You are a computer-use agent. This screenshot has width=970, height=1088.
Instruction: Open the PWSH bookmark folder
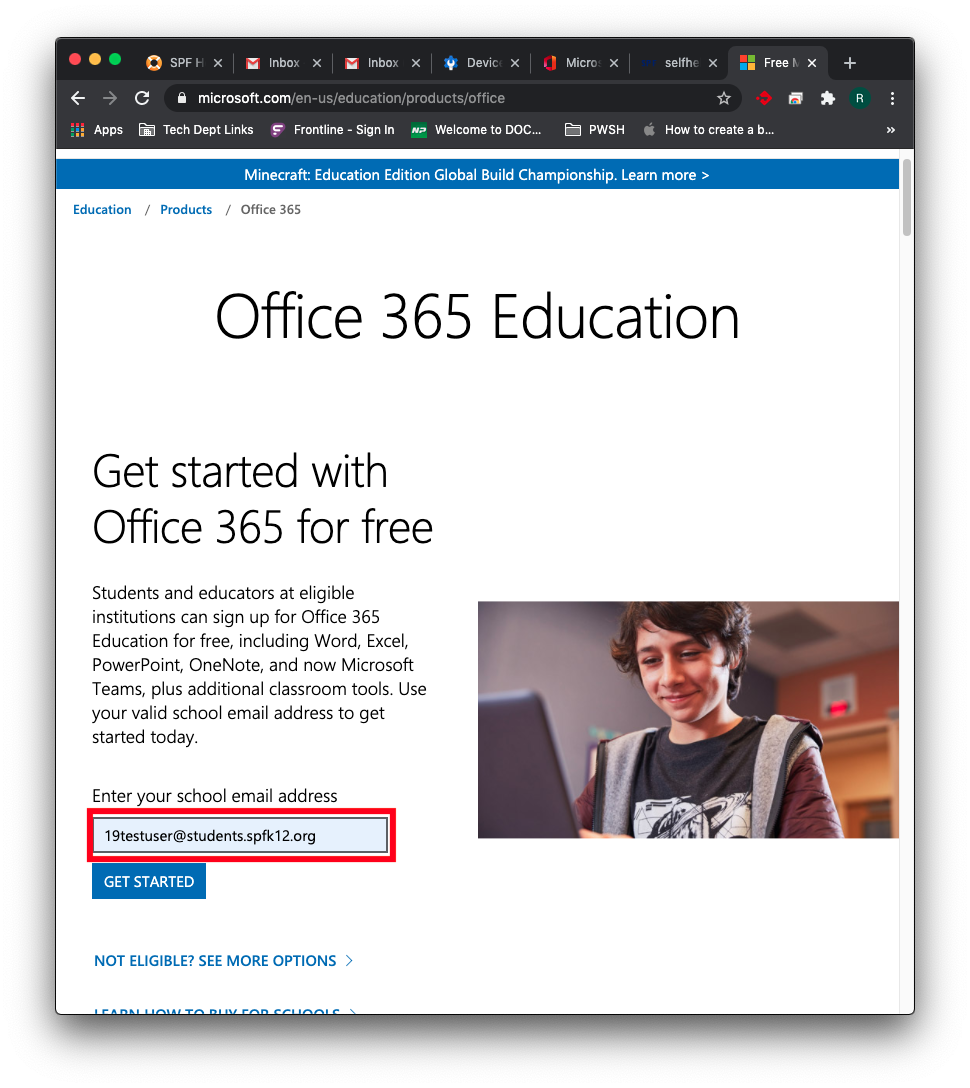point(595,129)
